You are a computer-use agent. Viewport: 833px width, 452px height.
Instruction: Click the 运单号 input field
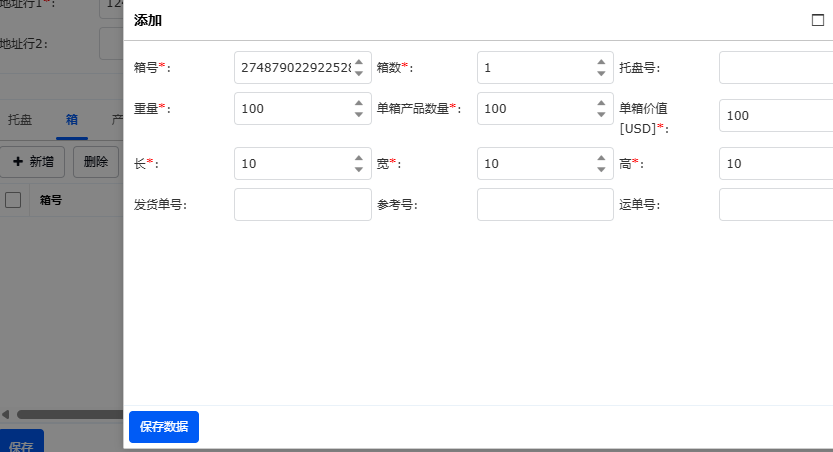[776, 205]
